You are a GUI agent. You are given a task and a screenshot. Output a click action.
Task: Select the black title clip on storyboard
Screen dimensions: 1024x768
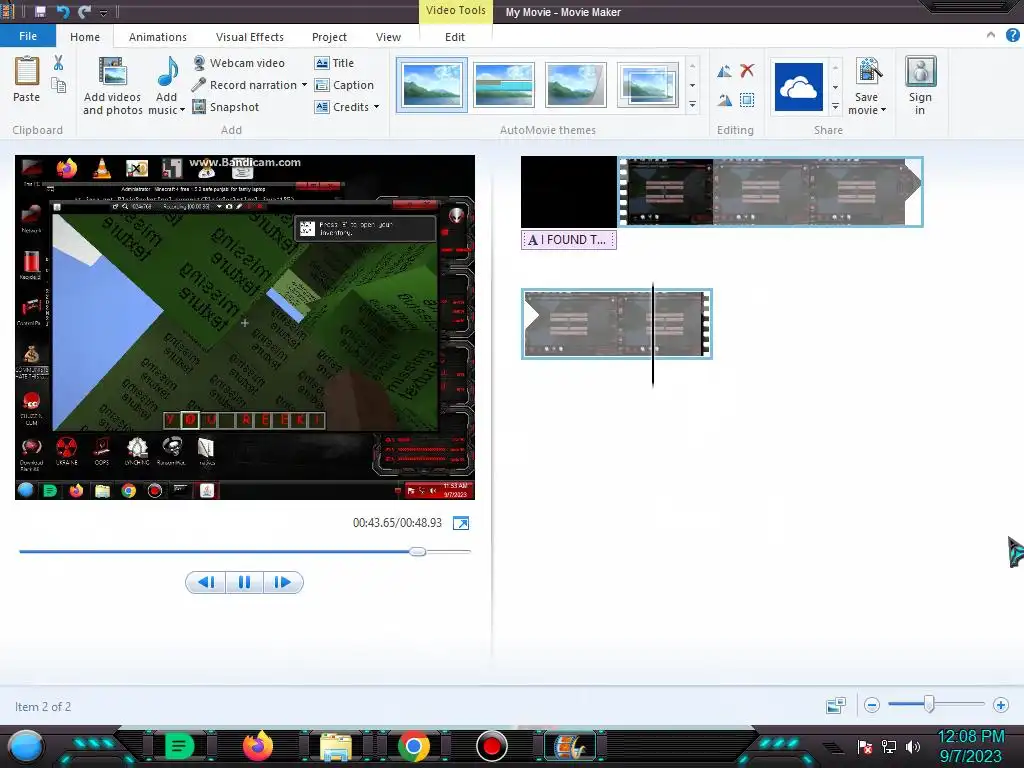569,191
